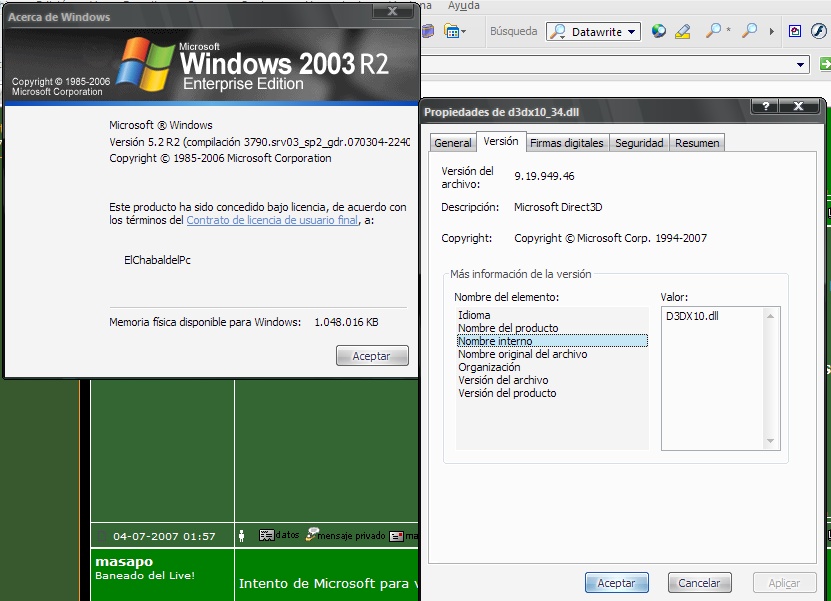Click Aceptar in Acerca de Windows dialog
Screen dimensions: 831x601
(x=372, y=356)
